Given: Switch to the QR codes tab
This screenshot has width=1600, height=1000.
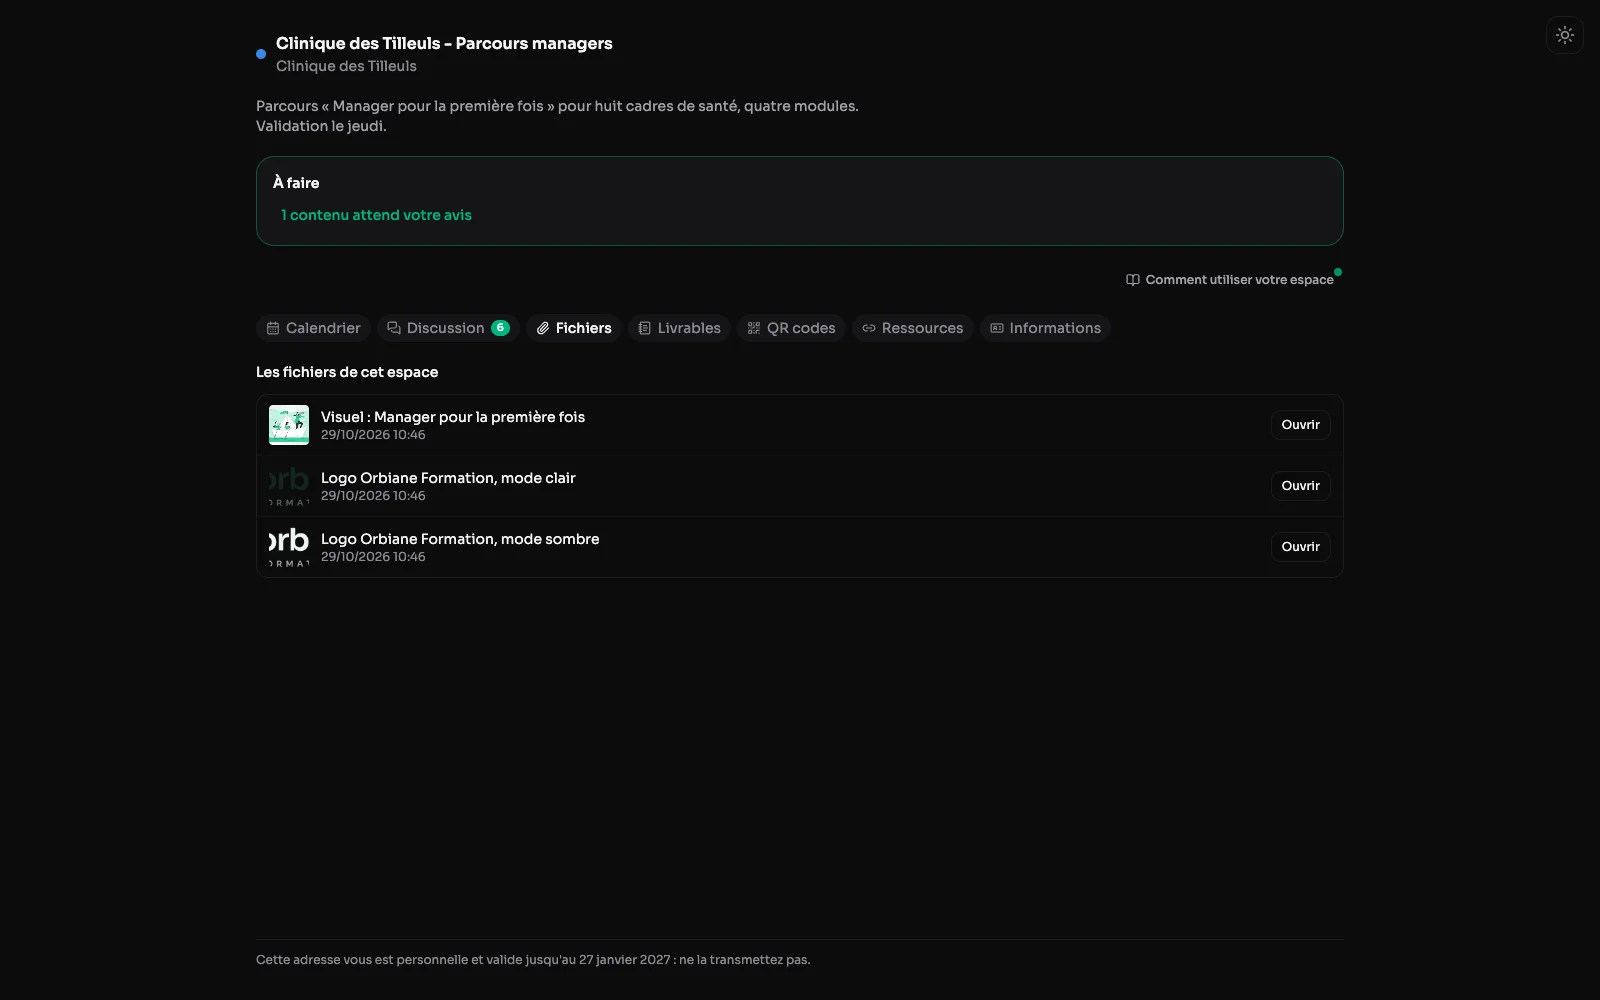Looking at the screenshot, I should [x=791, y=328].
